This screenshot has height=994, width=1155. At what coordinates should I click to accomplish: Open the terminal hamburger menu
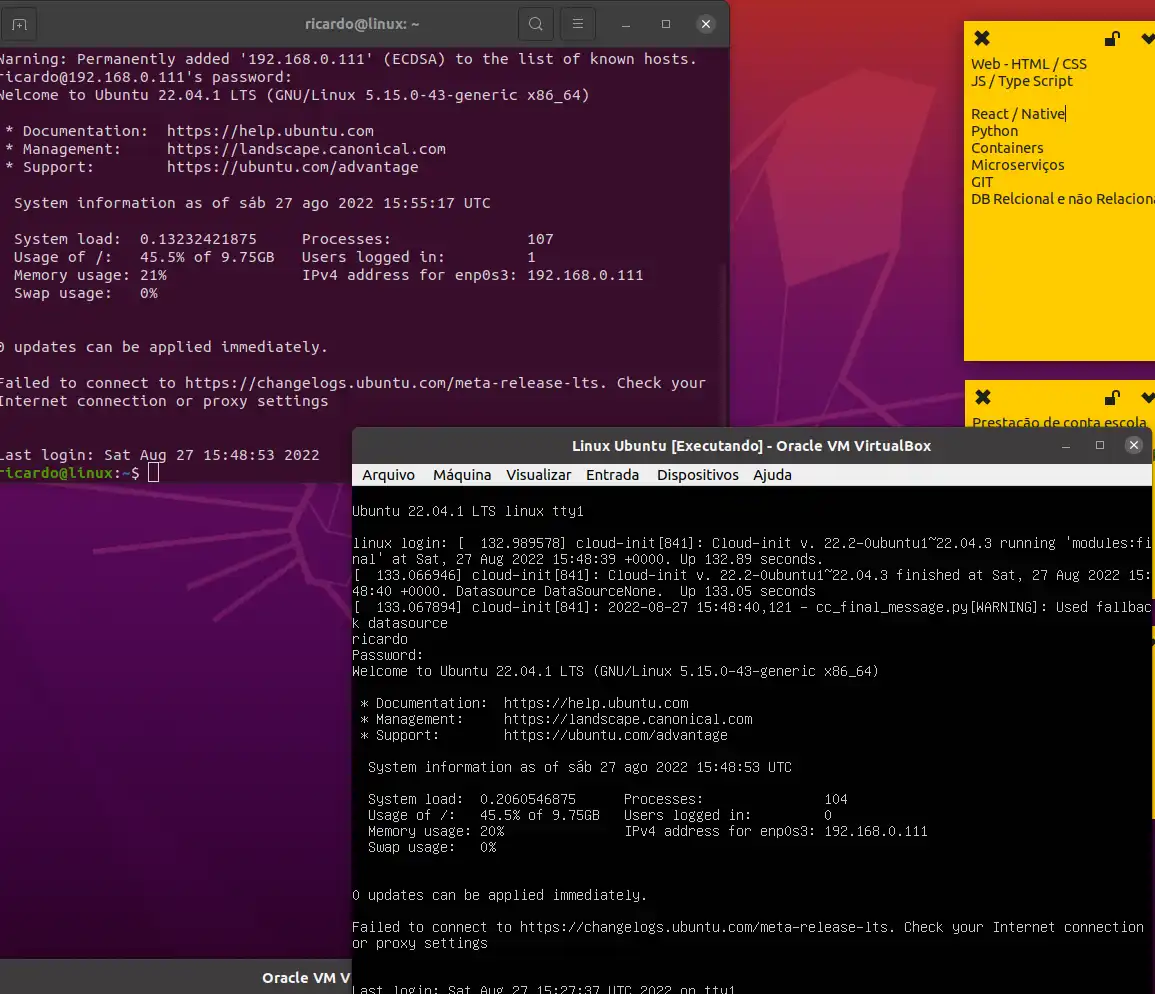(578, 23)
